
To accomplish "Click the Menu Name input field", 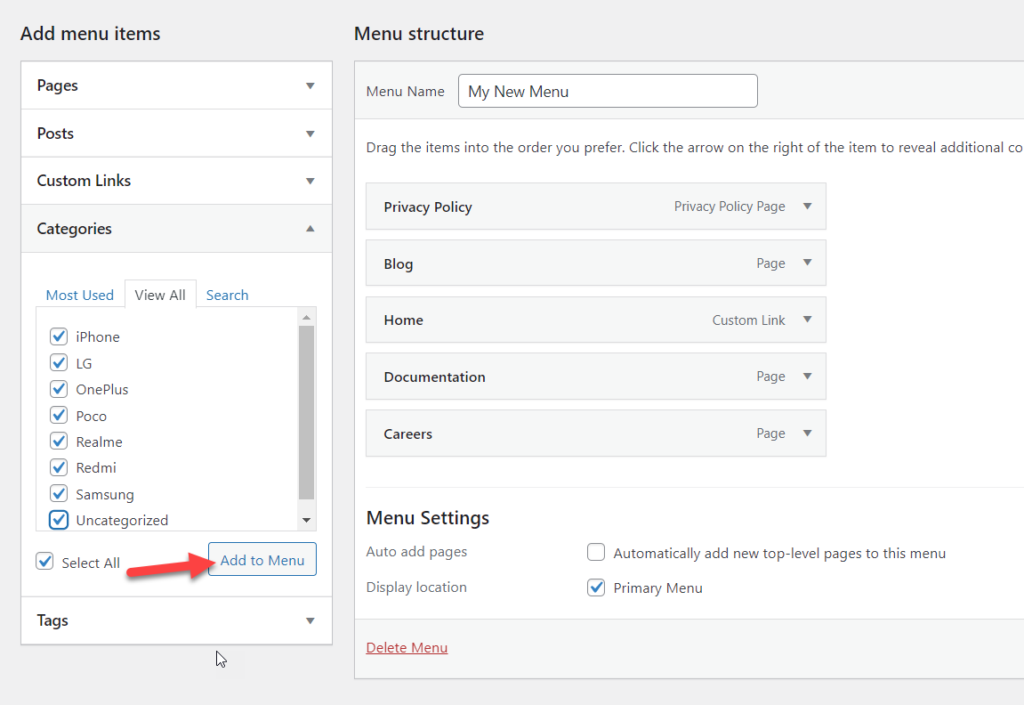I will (608, 91).
